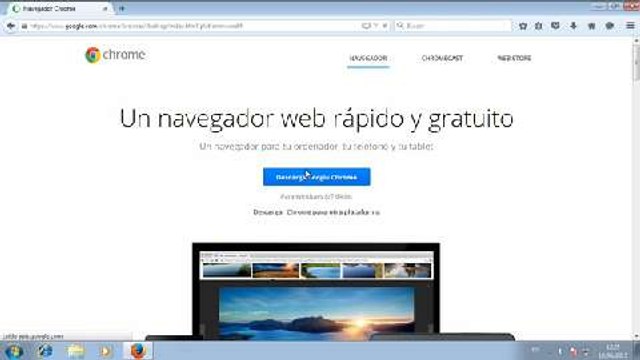
Task: Select the CHROMECAST page tab
Action: pyautogui.click(x=442, y=58)
